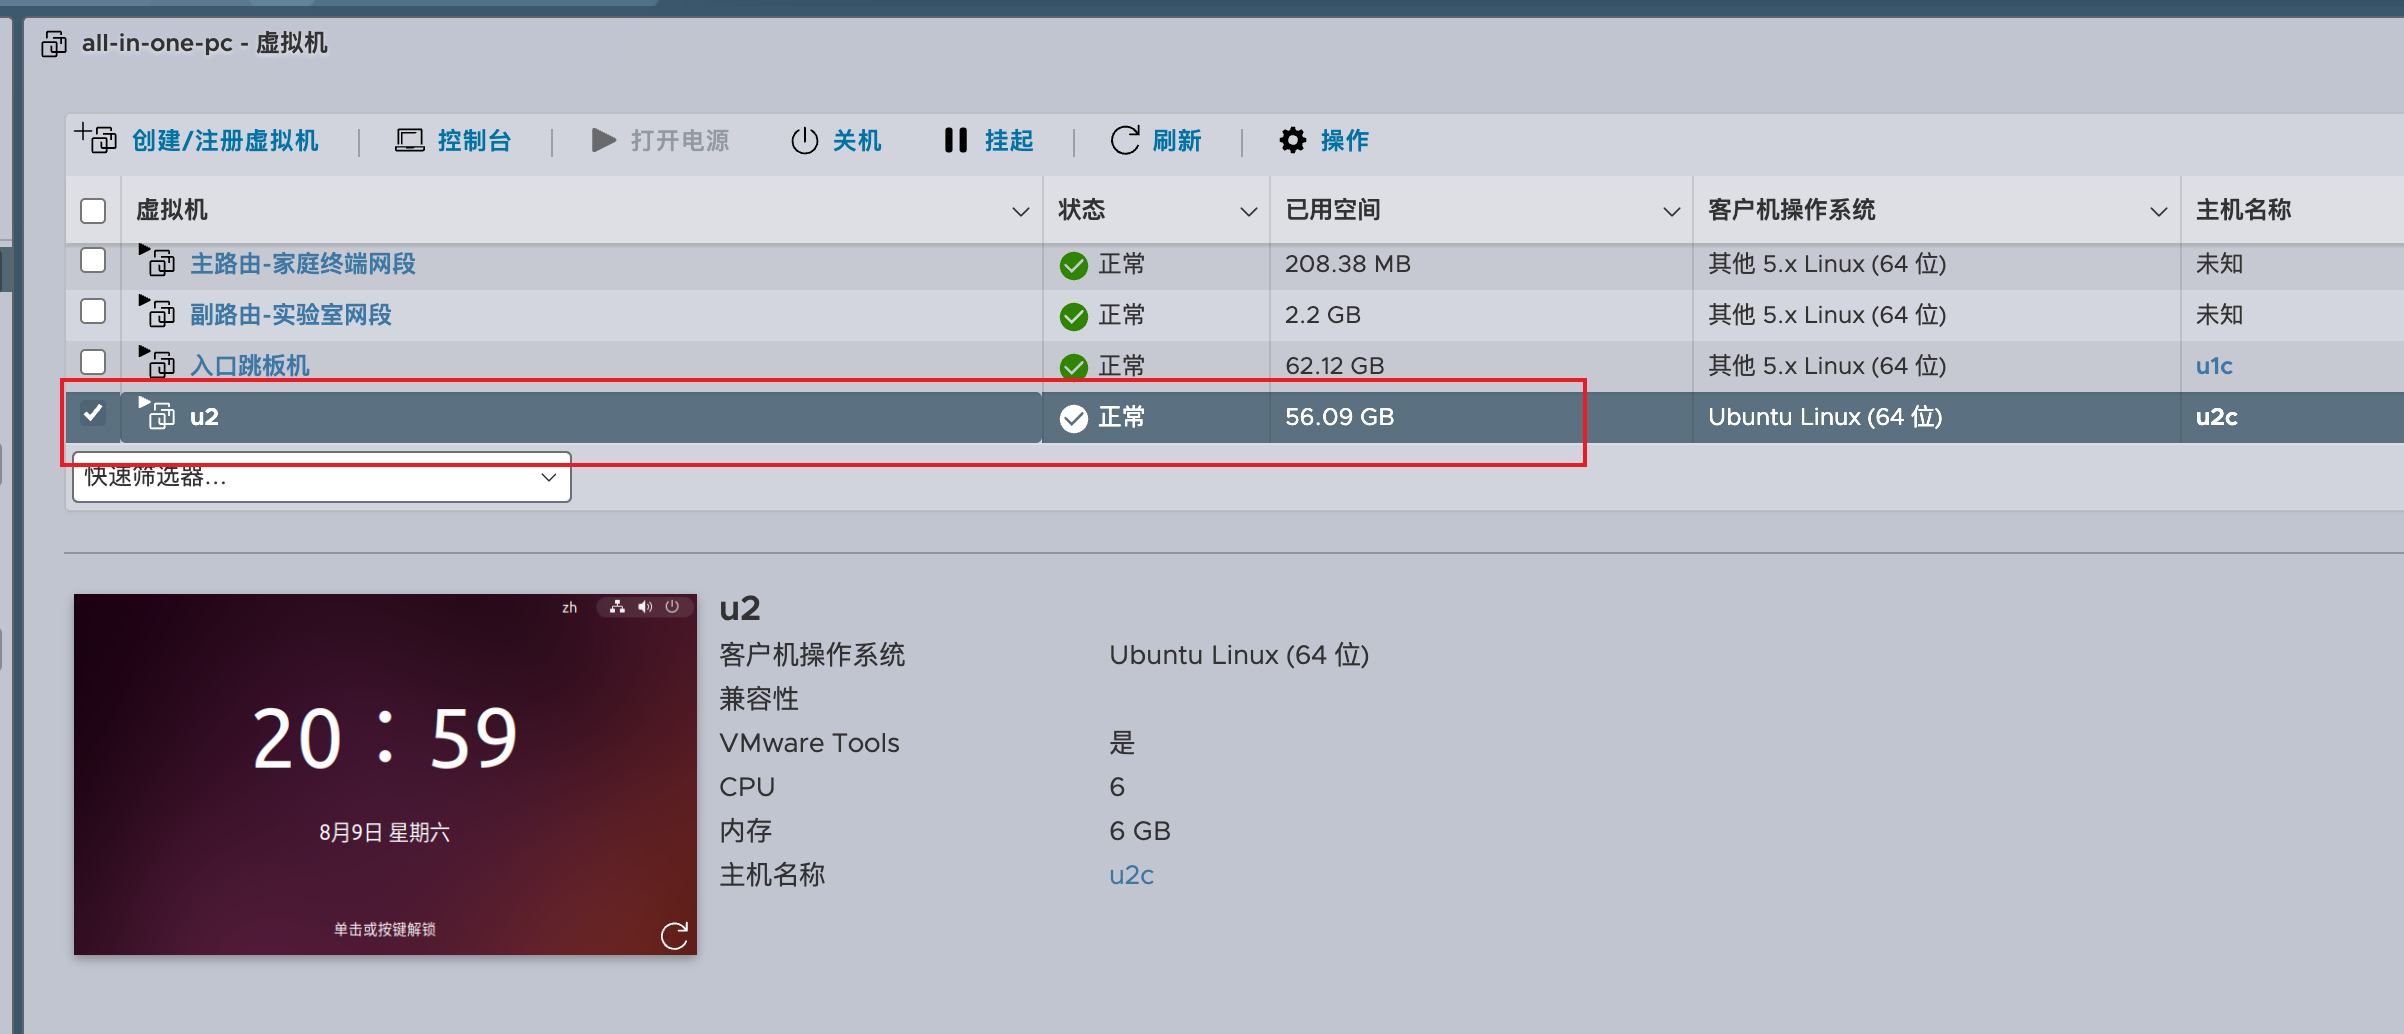Click u2c hostname link in details

pyautogui.click(x=1131, y=875)
